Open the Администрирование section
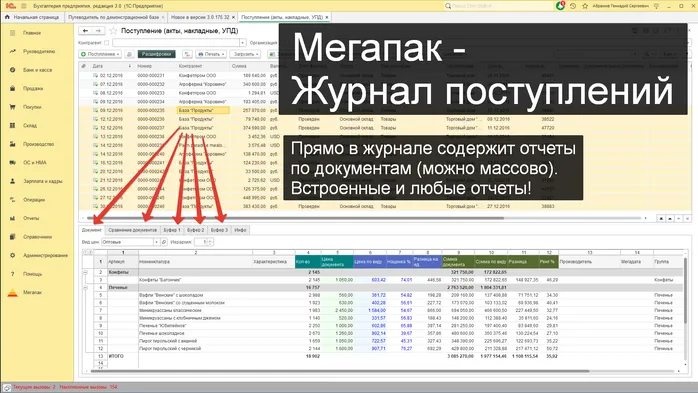 coord(45,255)
